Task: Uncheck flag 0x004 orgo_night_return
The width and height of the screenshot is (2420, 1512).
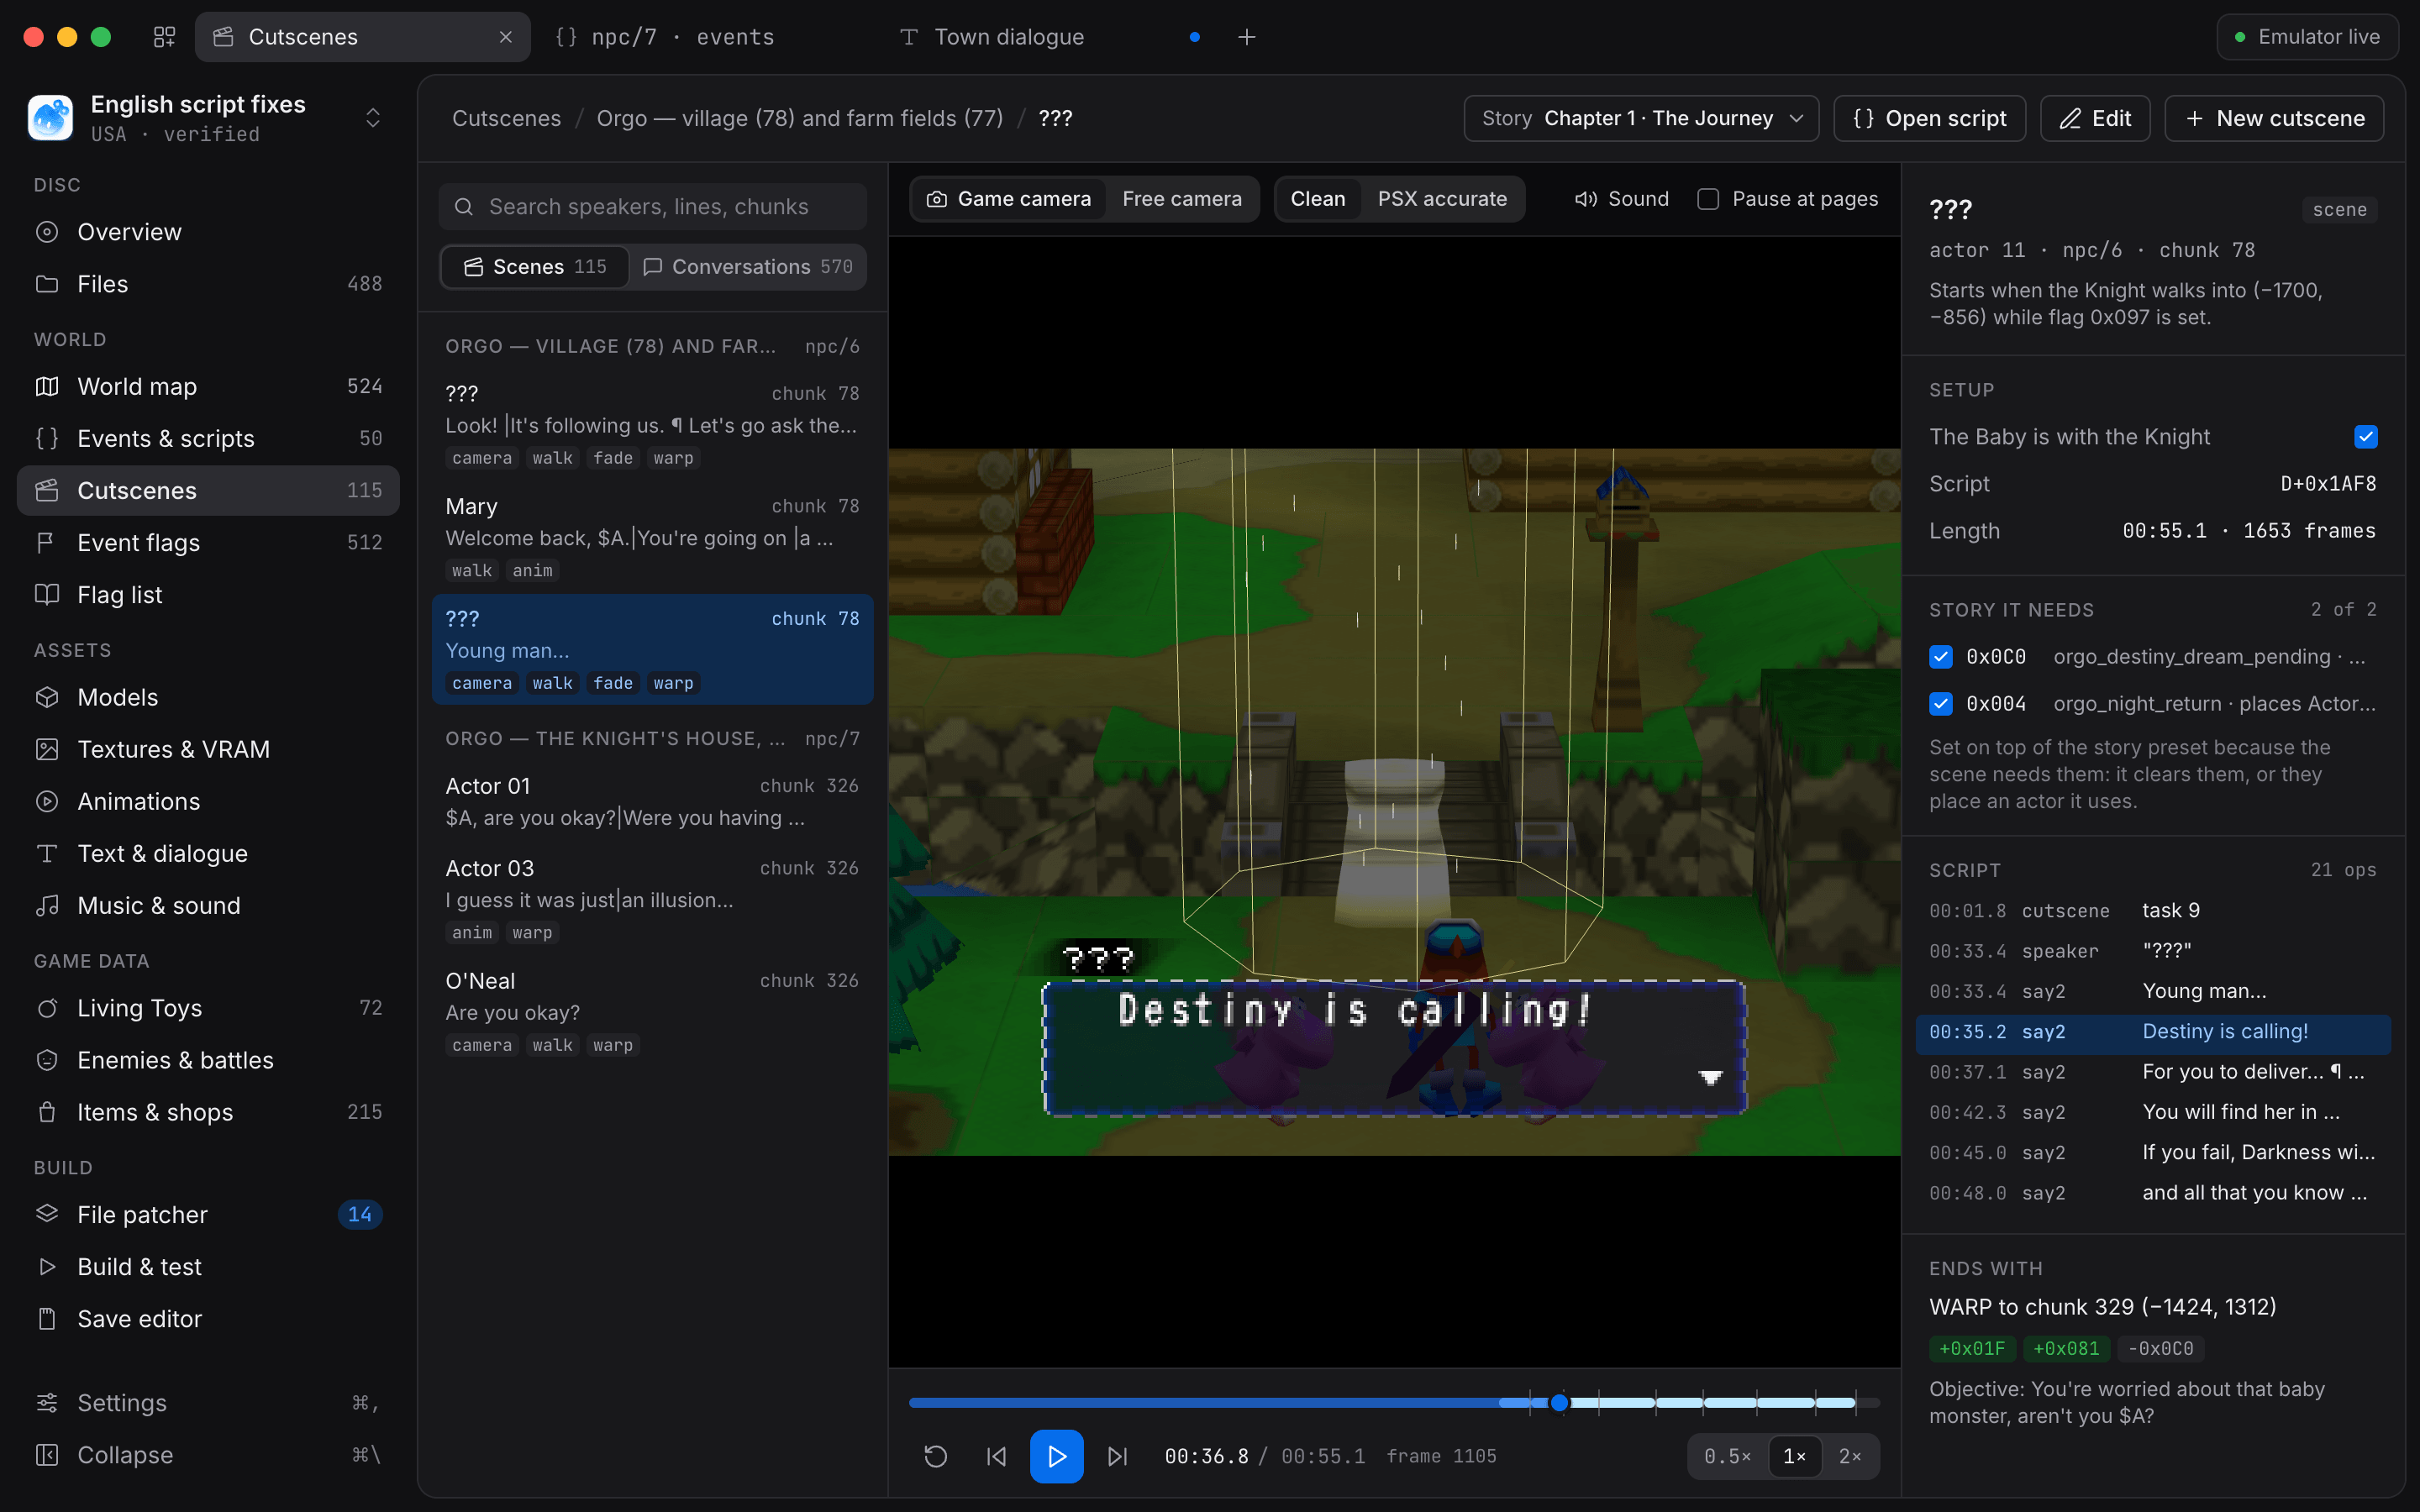Action: click(1940, 704)
